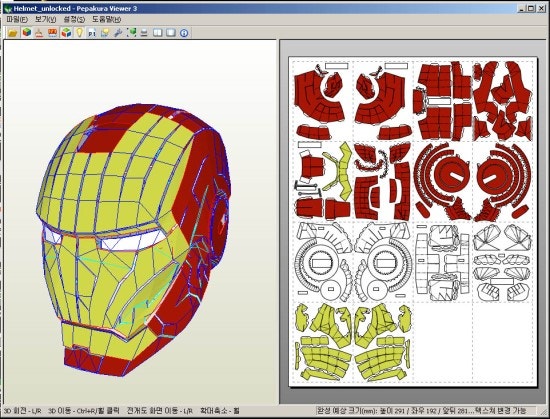Select the right white gear-ring outline part

pos(385,262)
